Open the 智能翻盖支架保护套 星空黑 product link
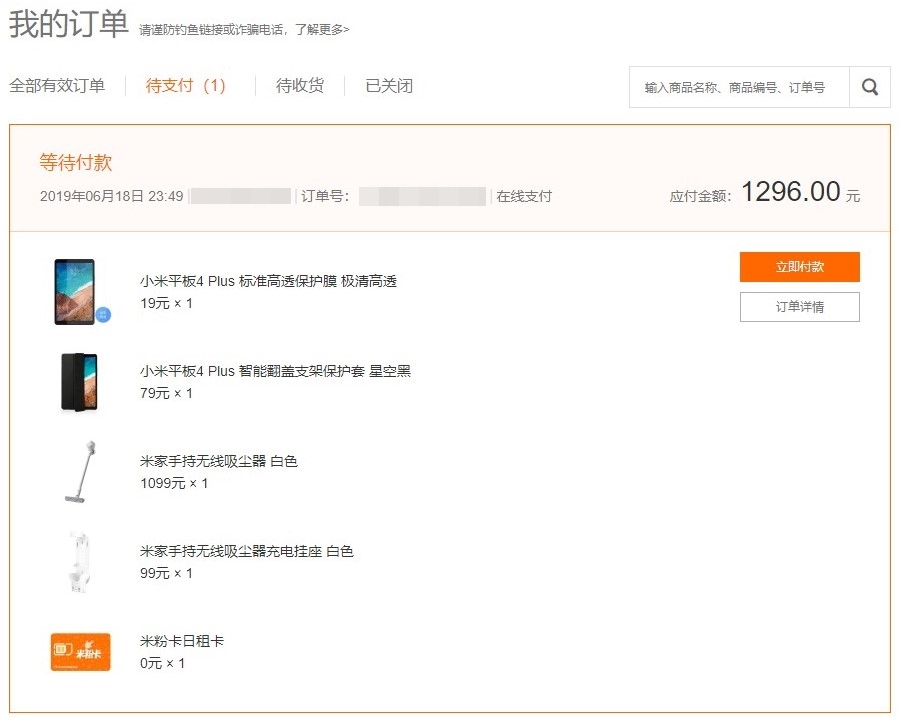Image resolution: width=900 pixels, height=717 pixels. pos(275,371)
